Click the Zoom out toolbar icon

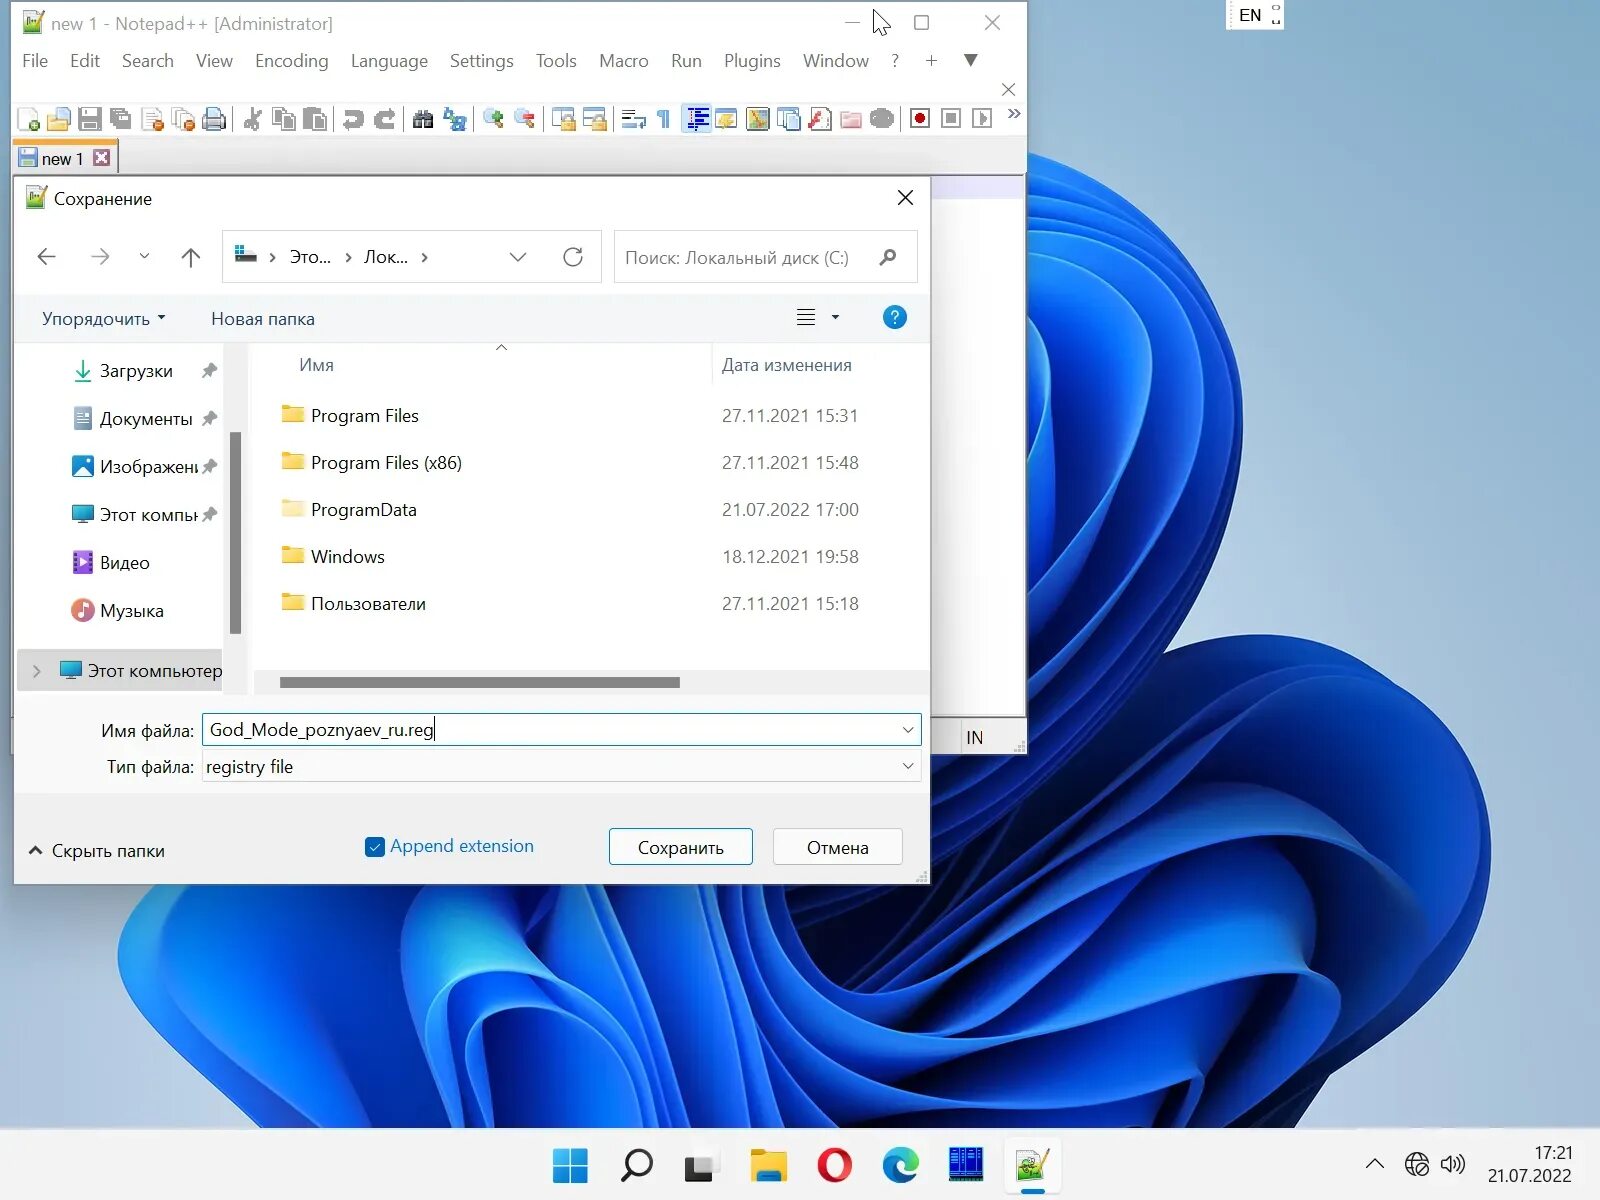[x=524, y=120]
